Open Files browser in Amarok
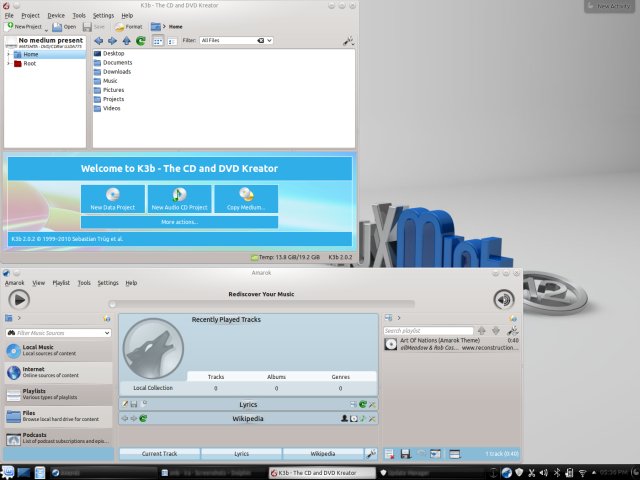Screen dimensions: 640x480 click(58, 416)
